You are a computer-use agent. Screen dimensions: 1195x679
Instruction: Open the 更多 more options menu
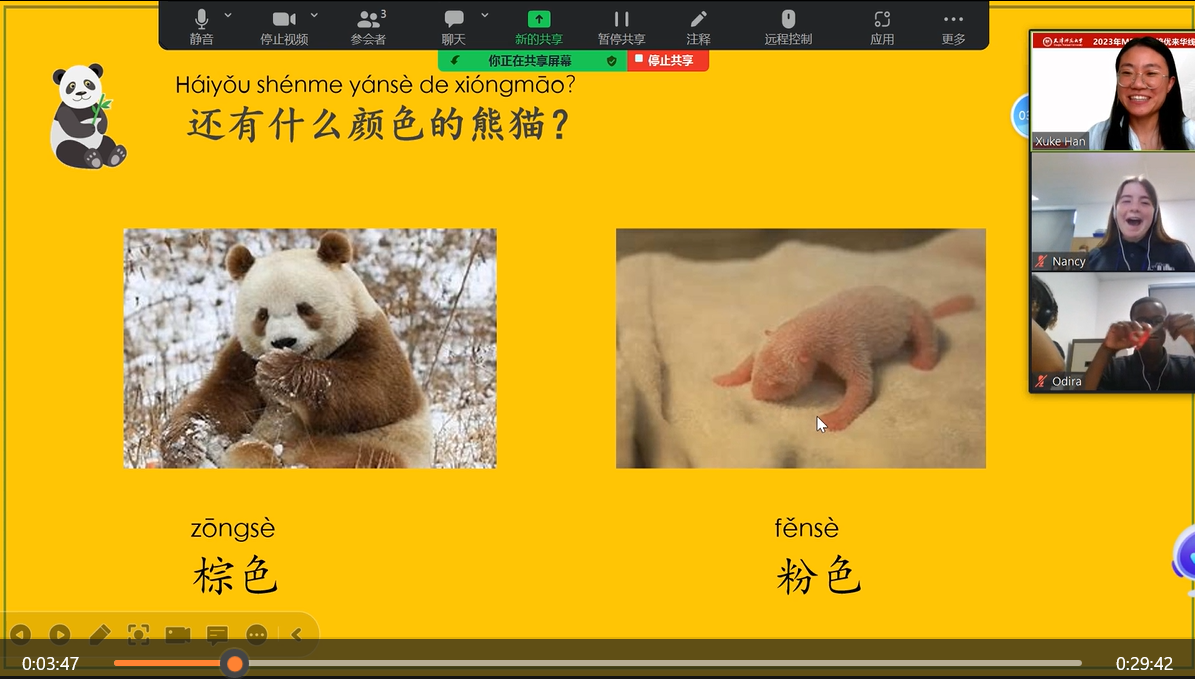[953, 26]
